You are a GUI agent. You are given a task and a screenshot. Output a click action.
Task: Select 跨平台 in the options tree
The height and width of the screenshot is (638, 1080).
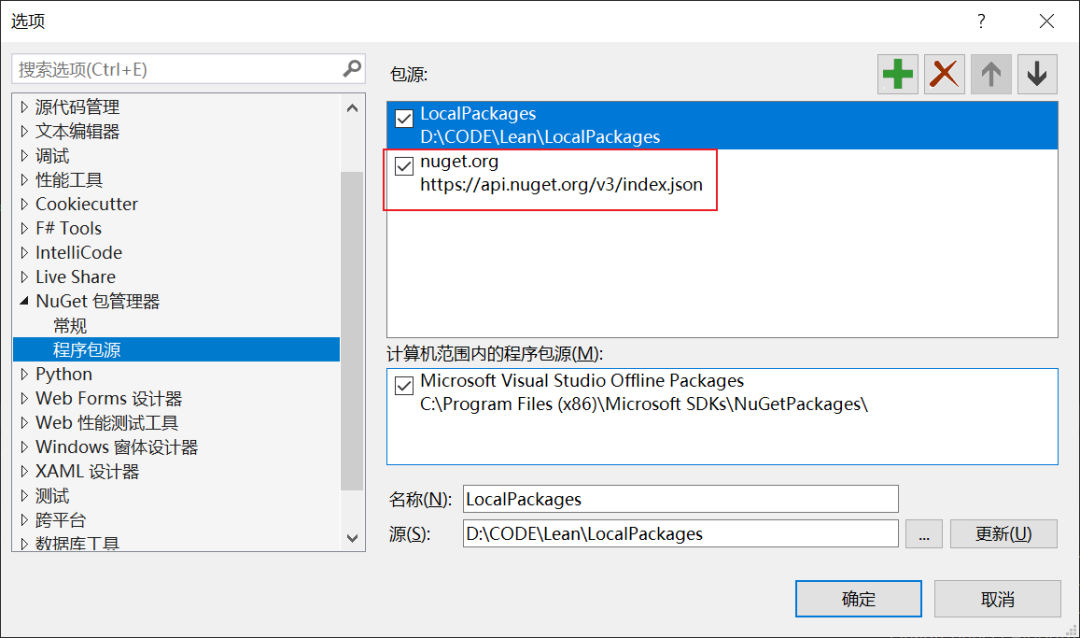tap(61, 520)
